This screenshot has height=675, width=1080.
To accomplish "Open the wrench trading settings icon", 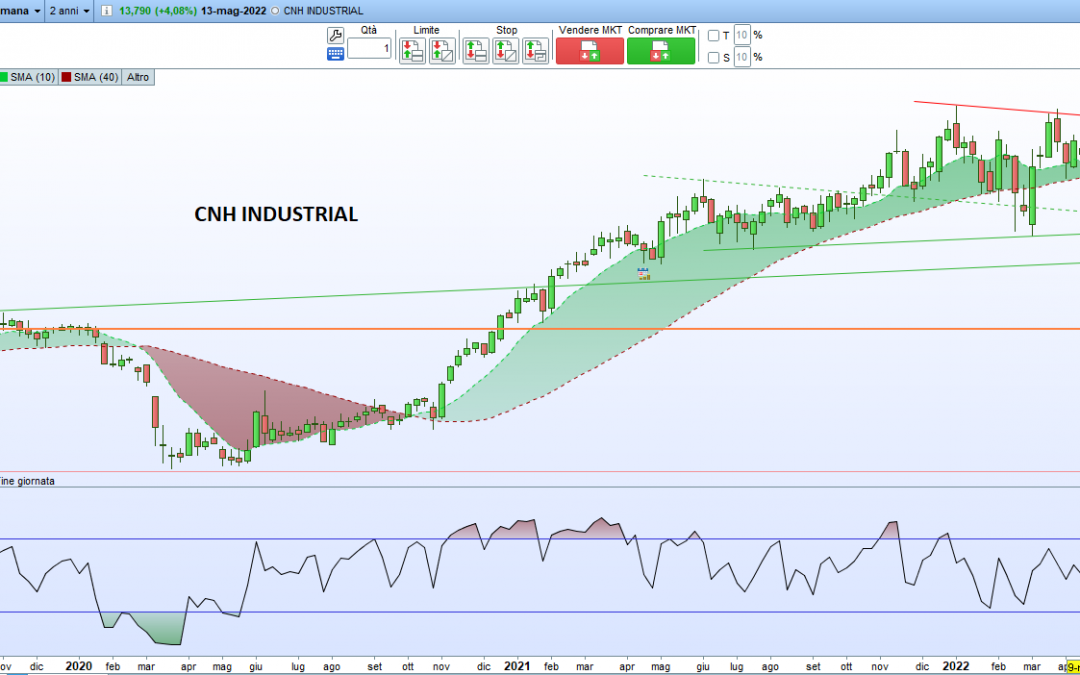I will 335,36.
